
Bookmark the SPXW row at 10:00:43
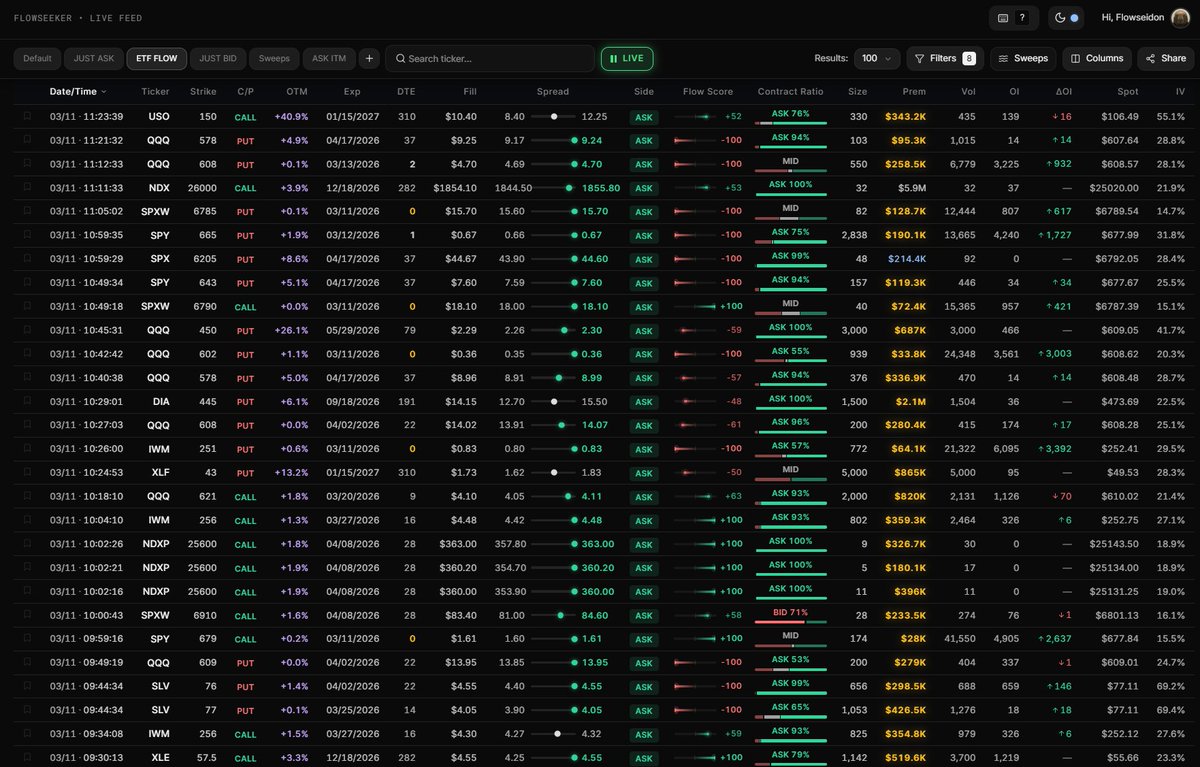click(x=28, y=615)
